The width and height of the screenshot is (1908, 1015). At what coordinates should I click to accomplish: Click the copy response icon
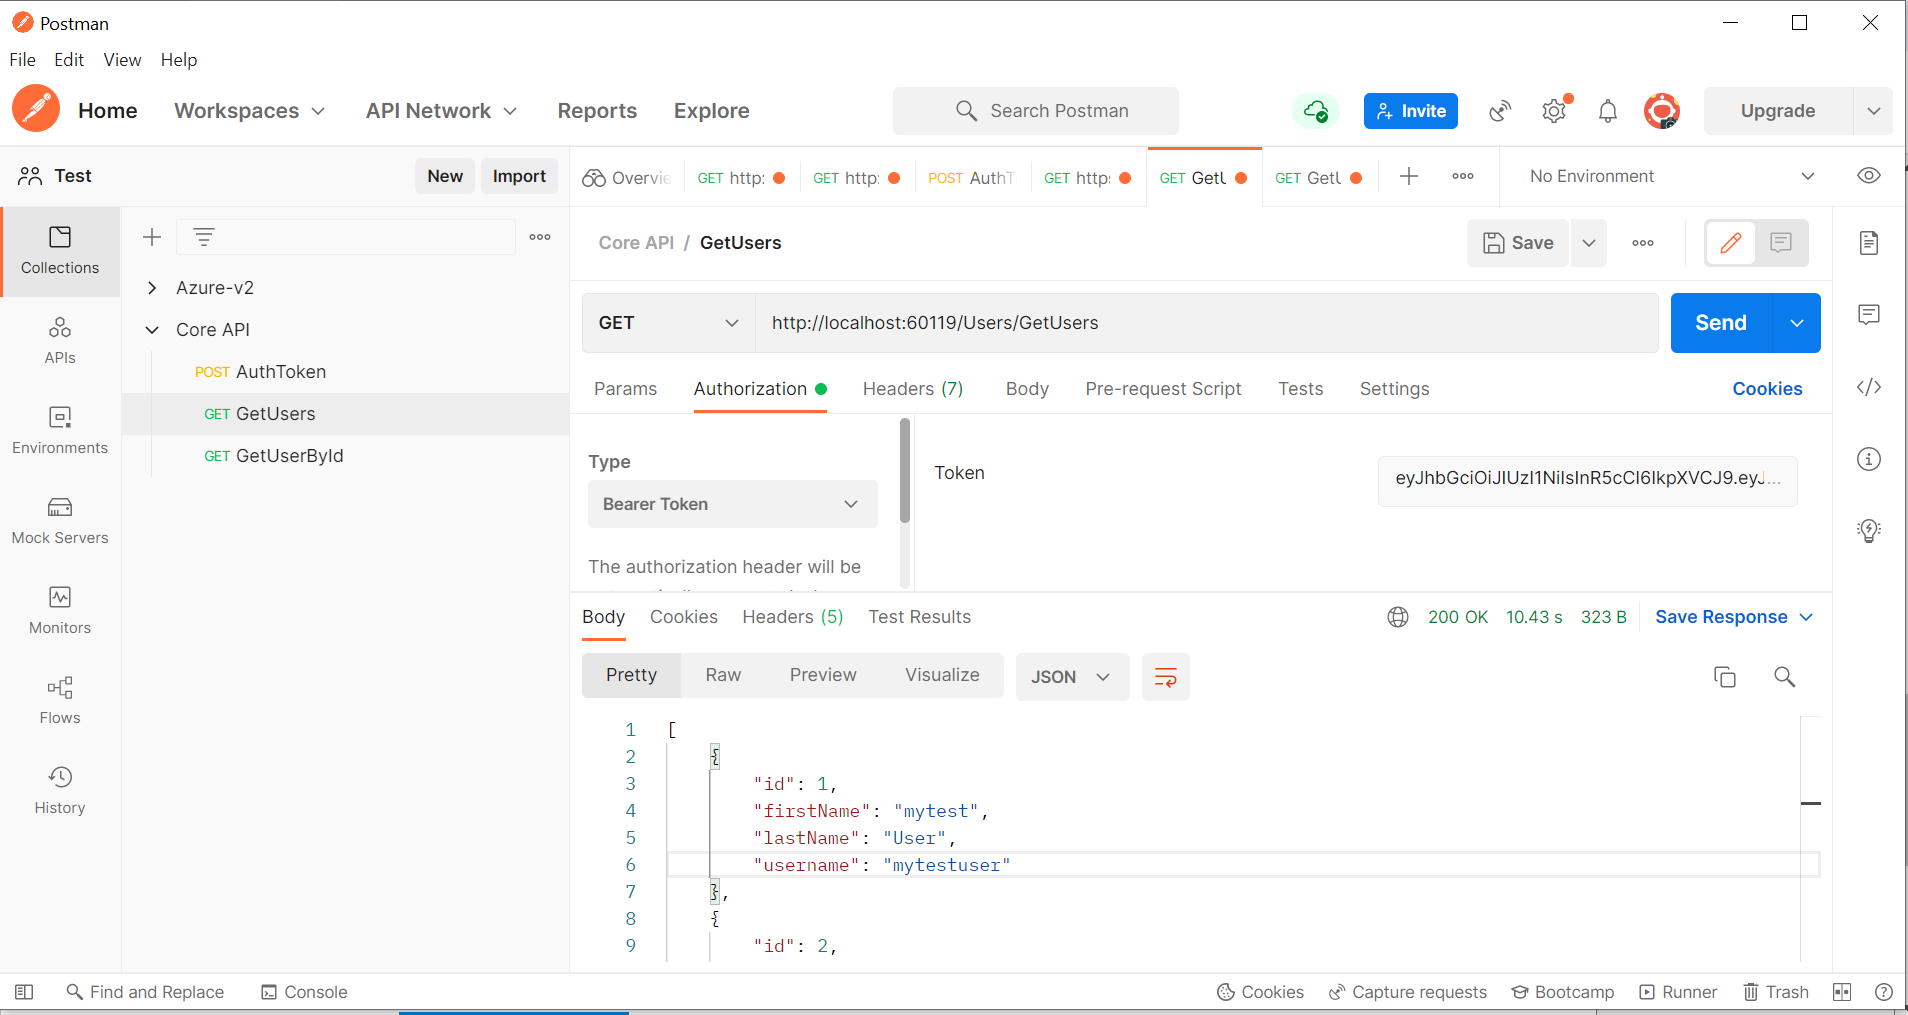pos(1725,677)
